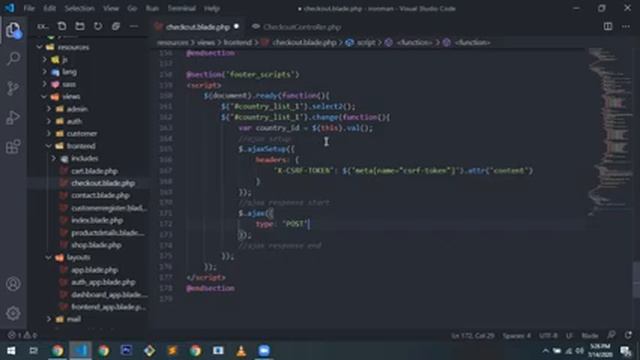Open the Source Control view
Viewport: 640px width, 360px height.
point(13,88)
